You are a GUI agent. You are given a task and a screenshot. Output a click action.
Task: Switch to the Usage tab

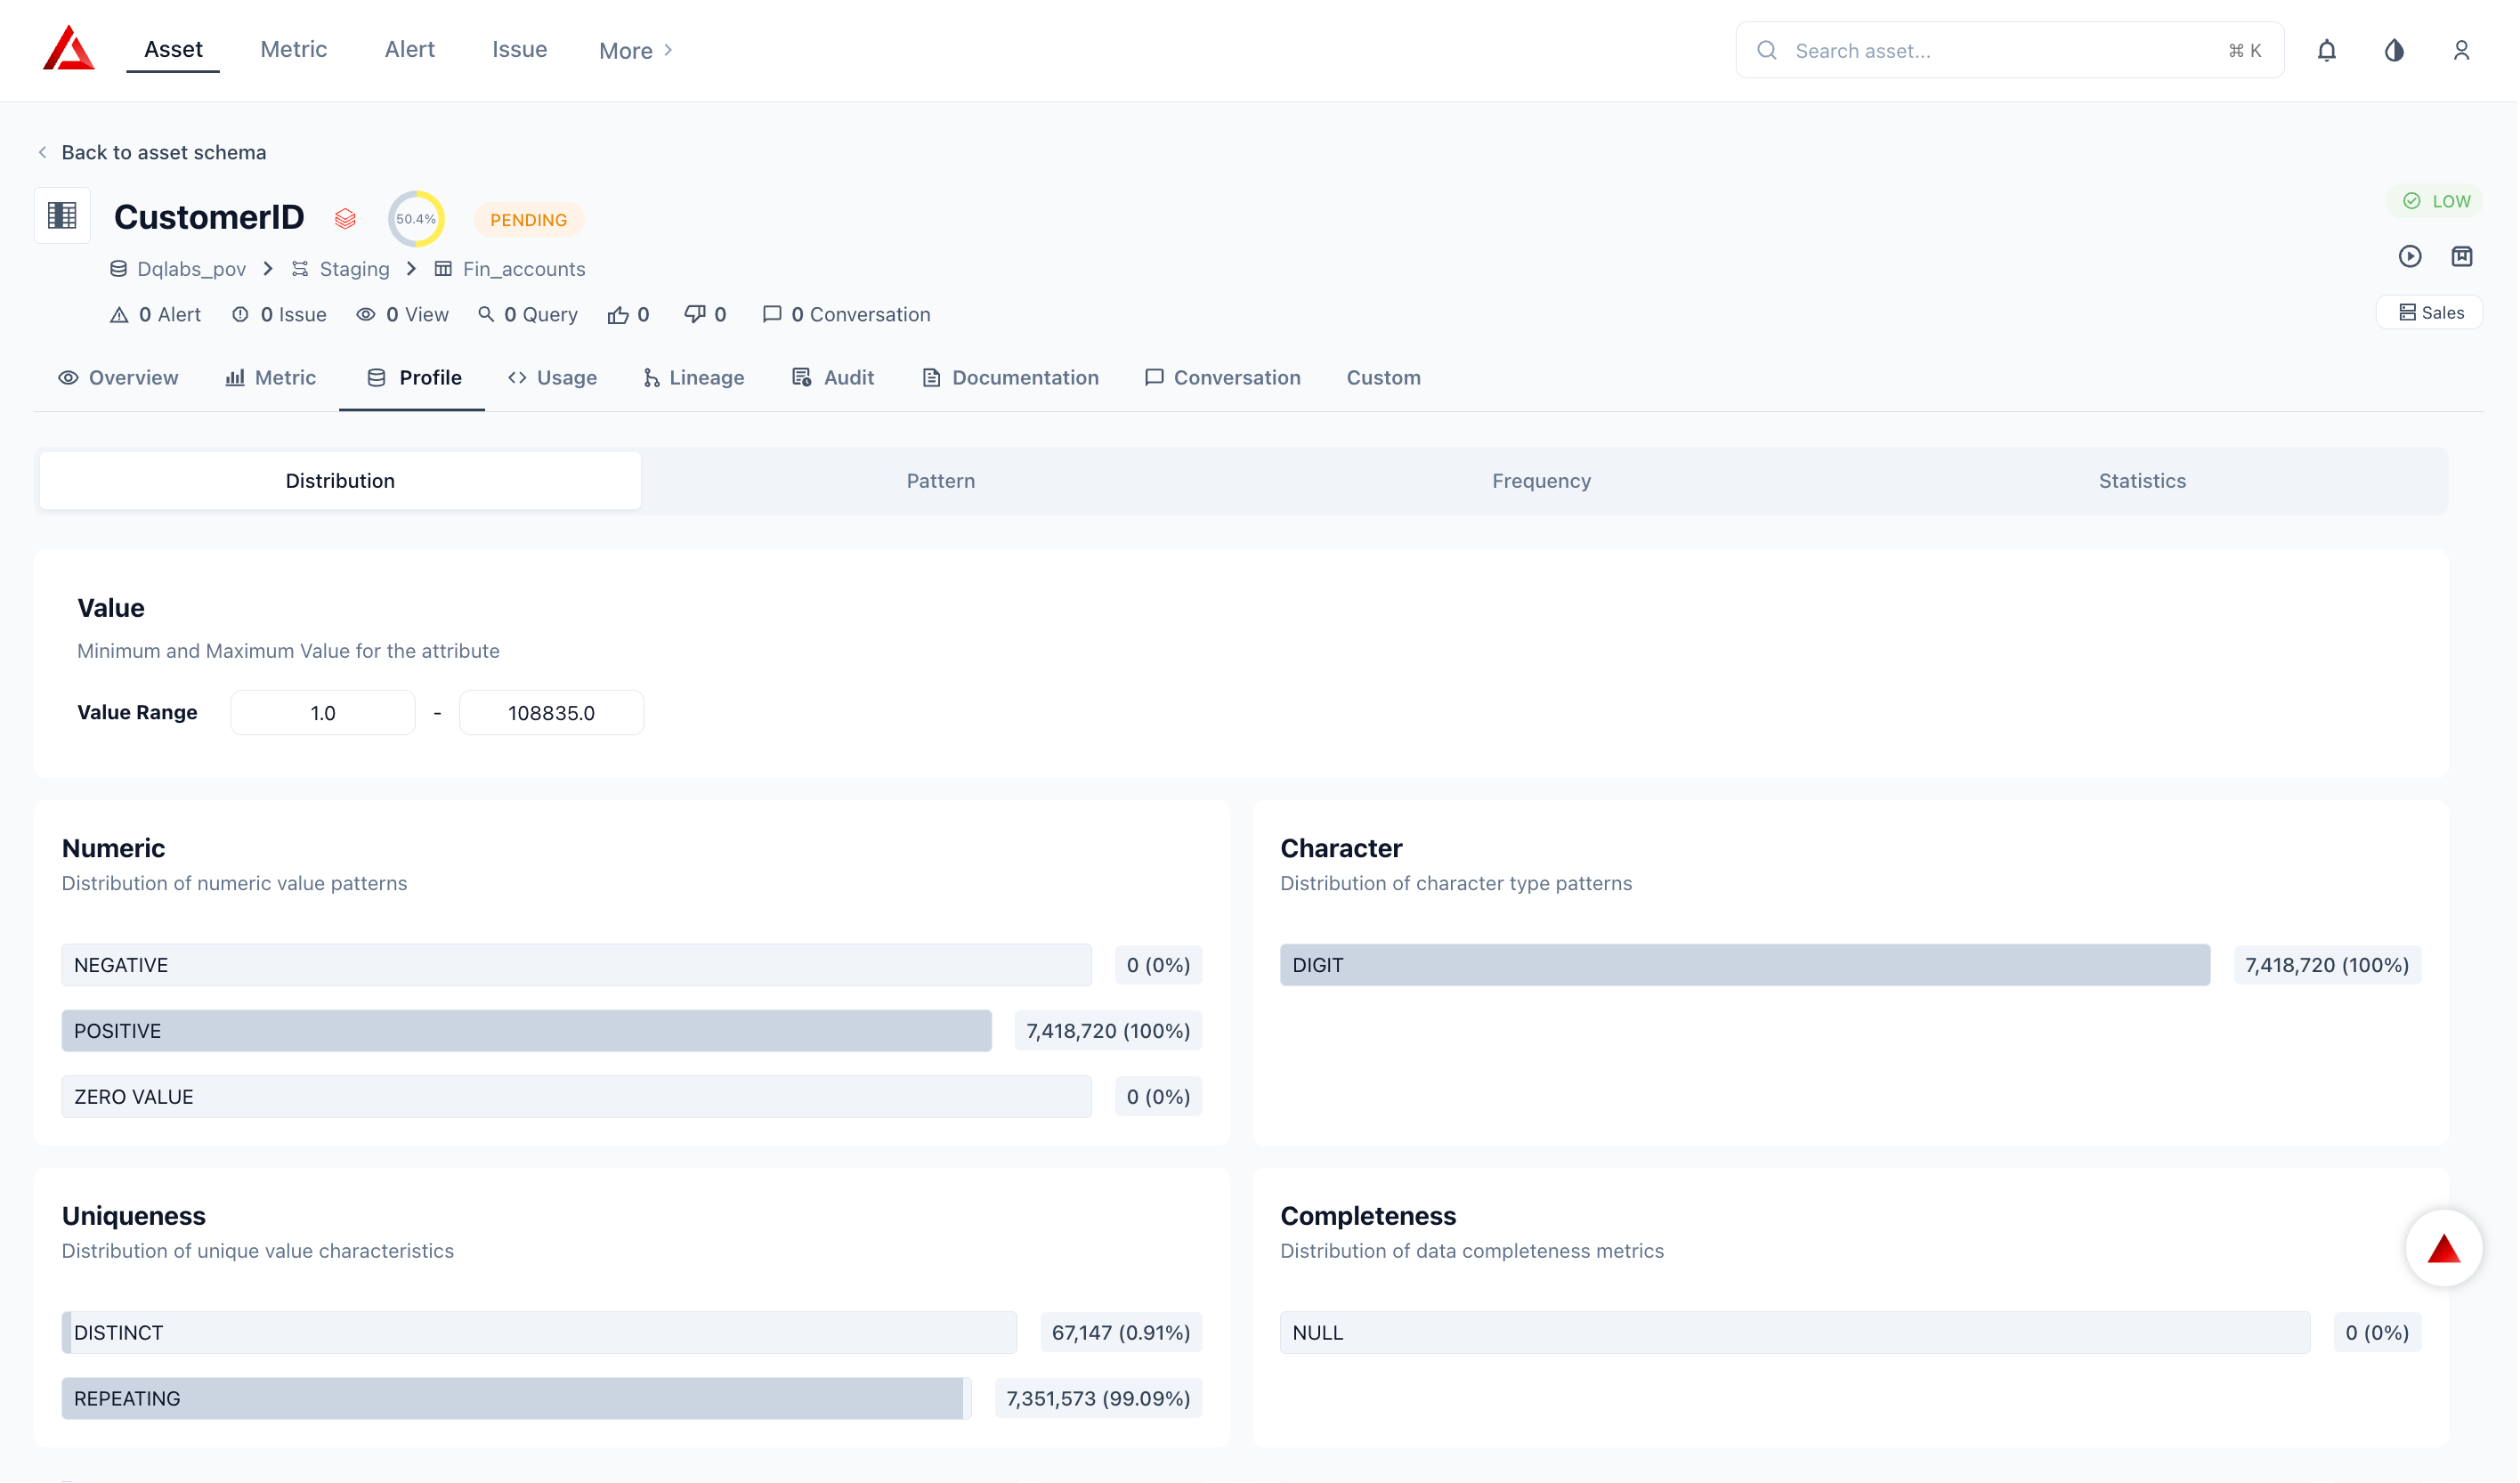553,378
